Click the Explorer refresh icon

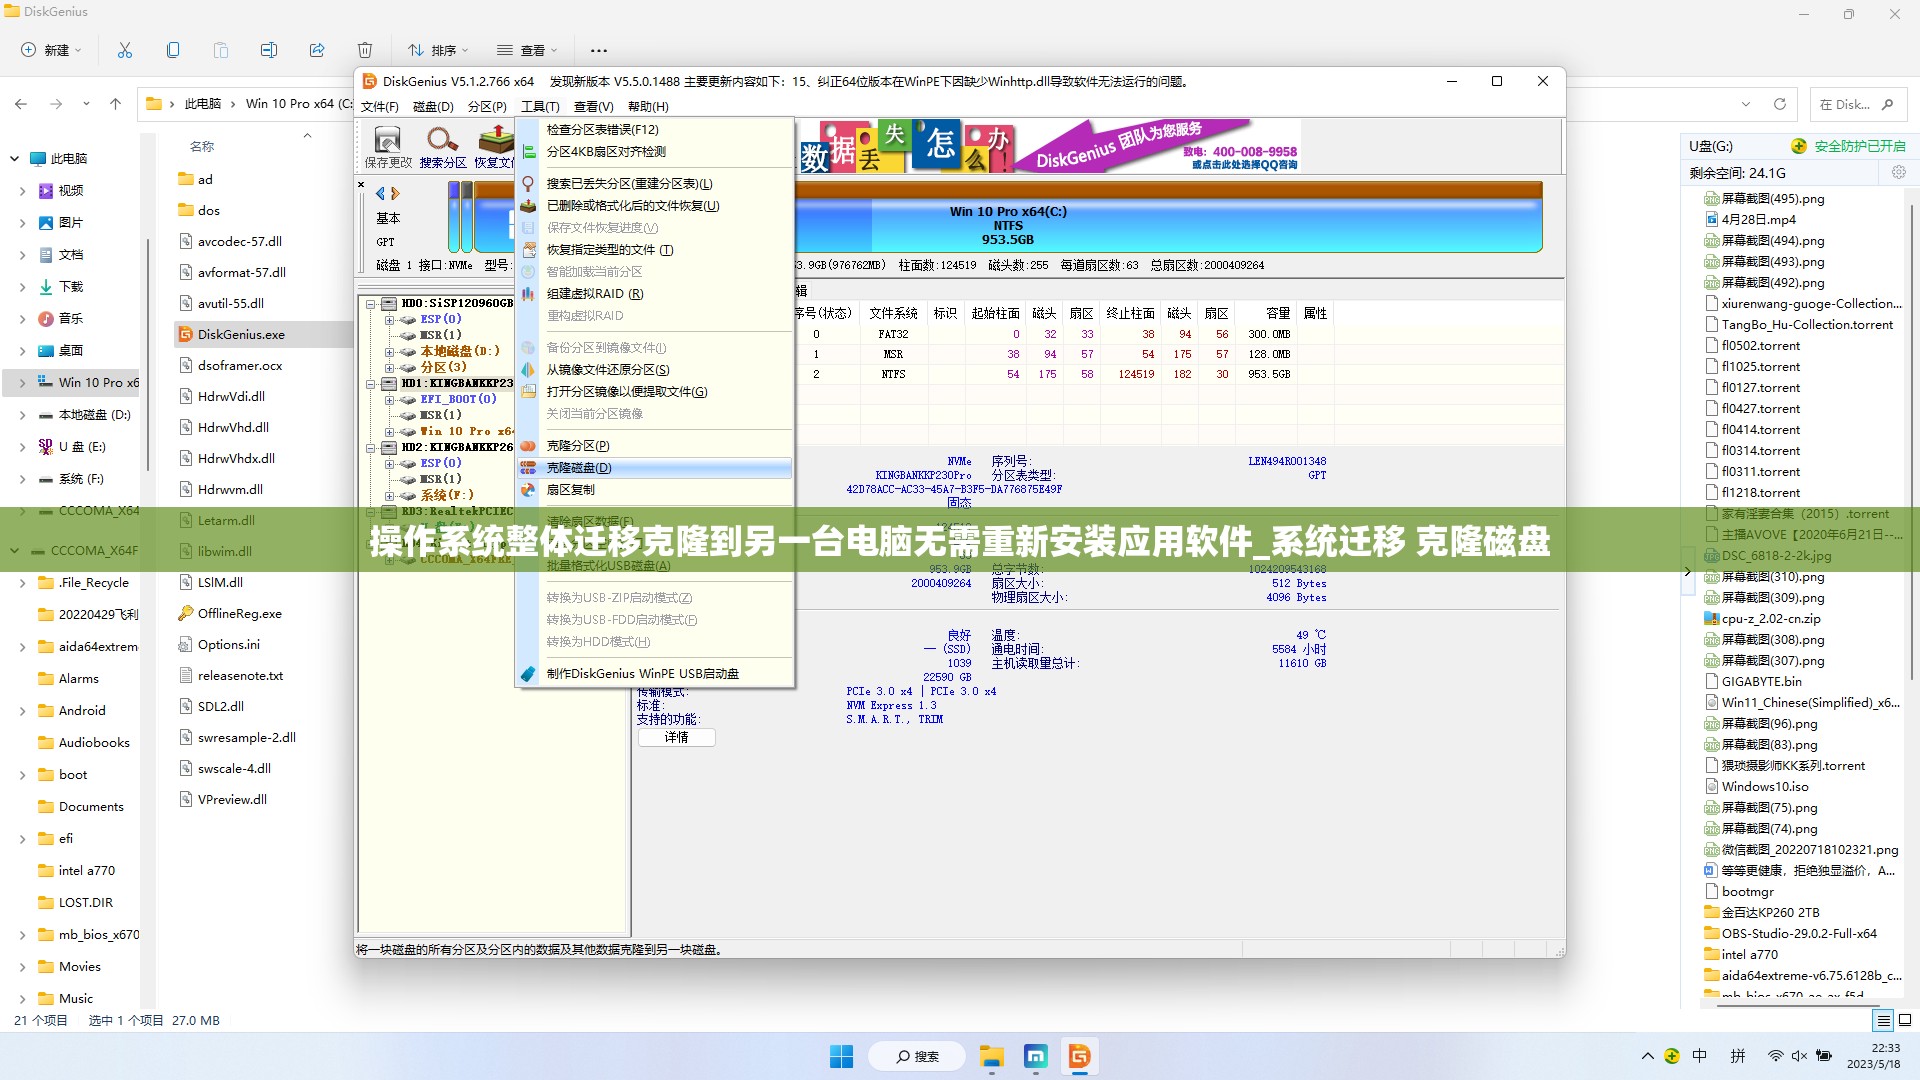pyautogui.click(x=1780, y=104)
